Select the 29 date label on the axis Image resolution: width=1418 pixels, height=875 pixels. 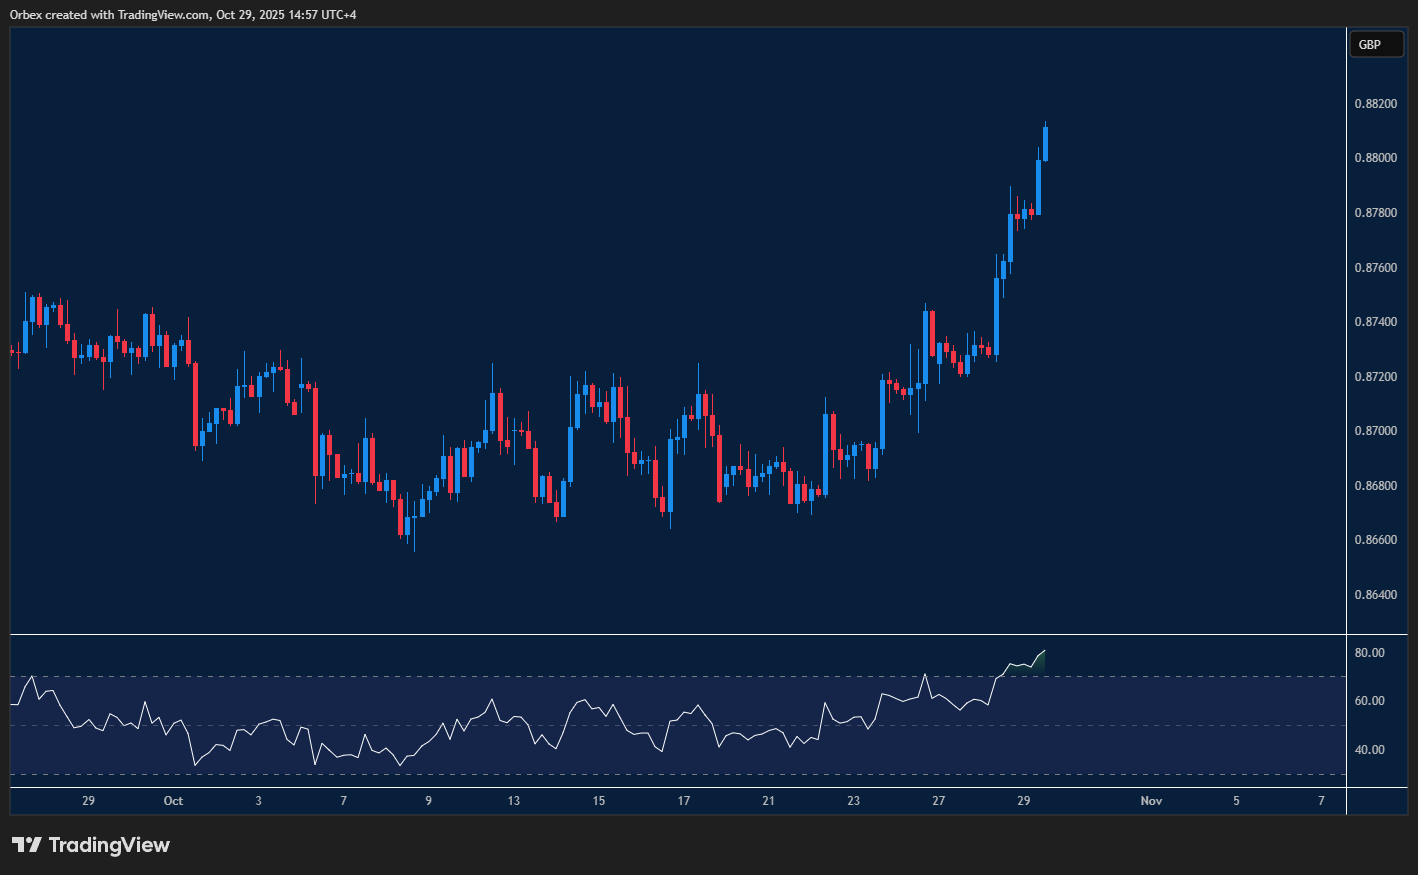pyautogui.click(x=88, y=800)
